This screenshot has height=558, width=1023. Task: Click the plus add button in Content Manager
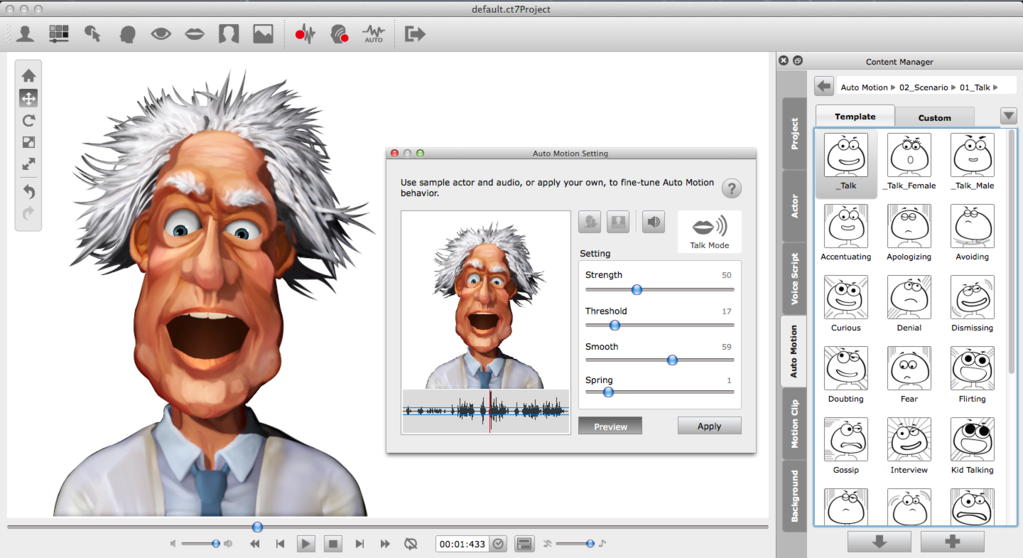tap(952, 542)
